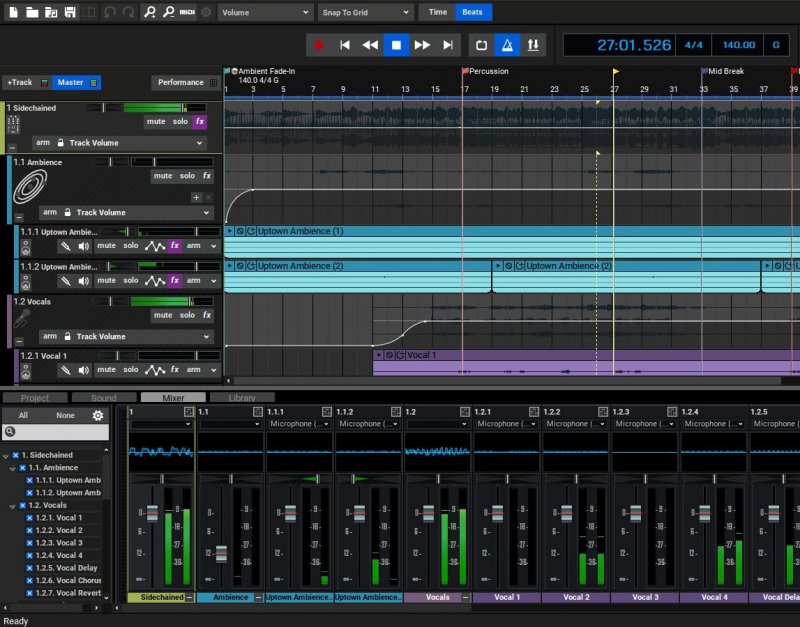Open fx on the Sidechained track

[x=200, y=121]
